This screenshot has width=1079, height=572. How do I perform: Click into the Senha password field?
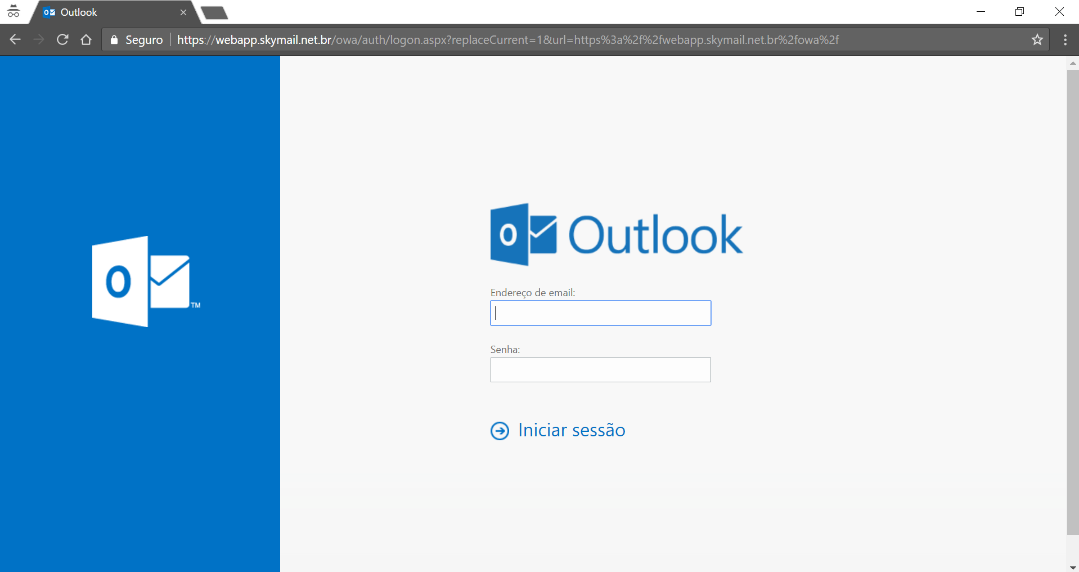pos(600,370)
